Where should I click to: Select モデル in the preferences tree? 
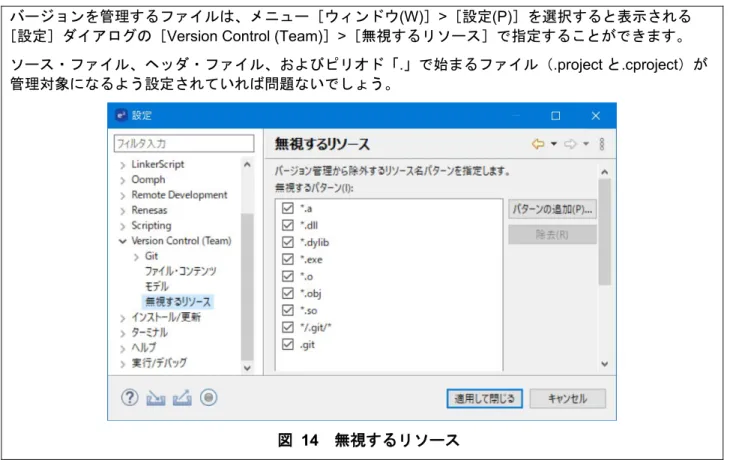156,286
